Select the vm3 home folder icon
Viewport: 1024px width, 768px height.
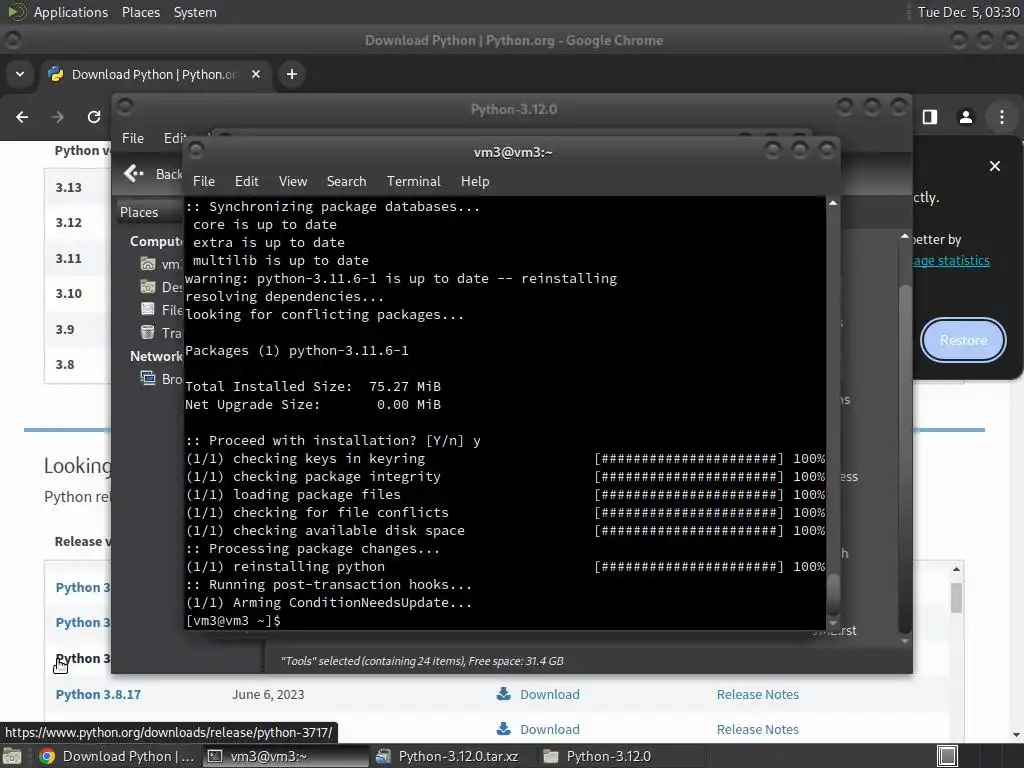pyautogui.click(x=148, y=264)
